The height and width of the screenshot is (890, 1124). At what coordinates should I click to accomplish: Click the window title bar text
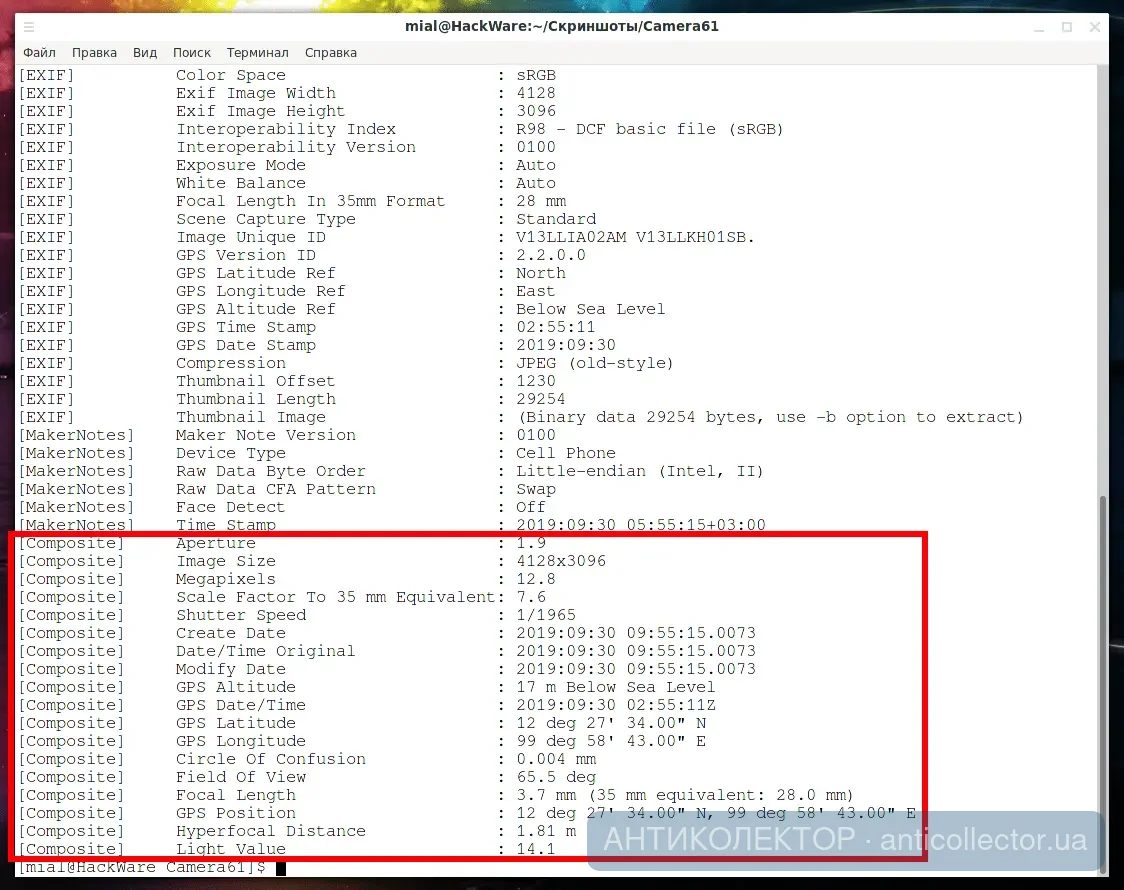[x=562, y=26]
